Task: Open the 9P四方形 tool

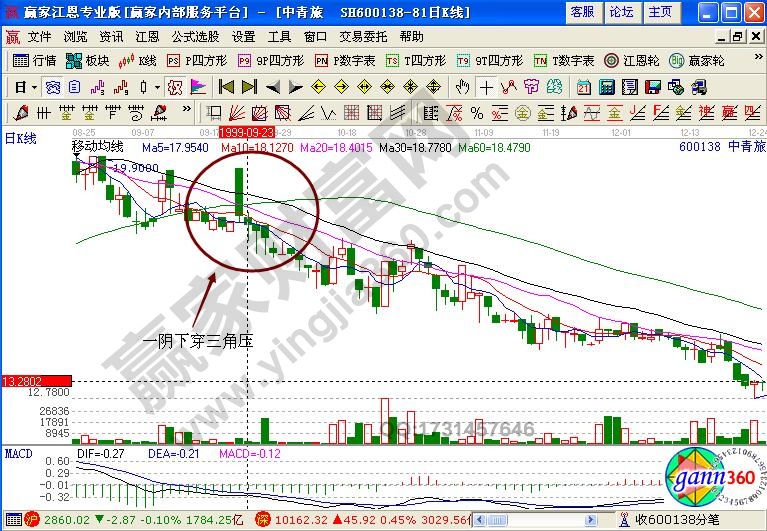Action: tap(265, 60)
